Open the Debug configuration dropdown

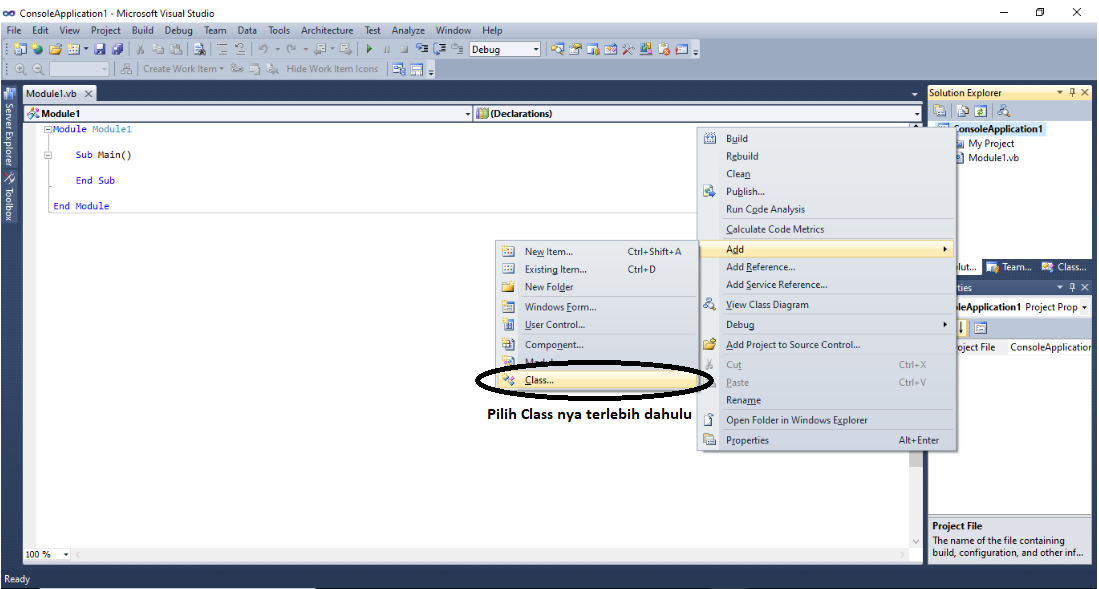[535, 49]
